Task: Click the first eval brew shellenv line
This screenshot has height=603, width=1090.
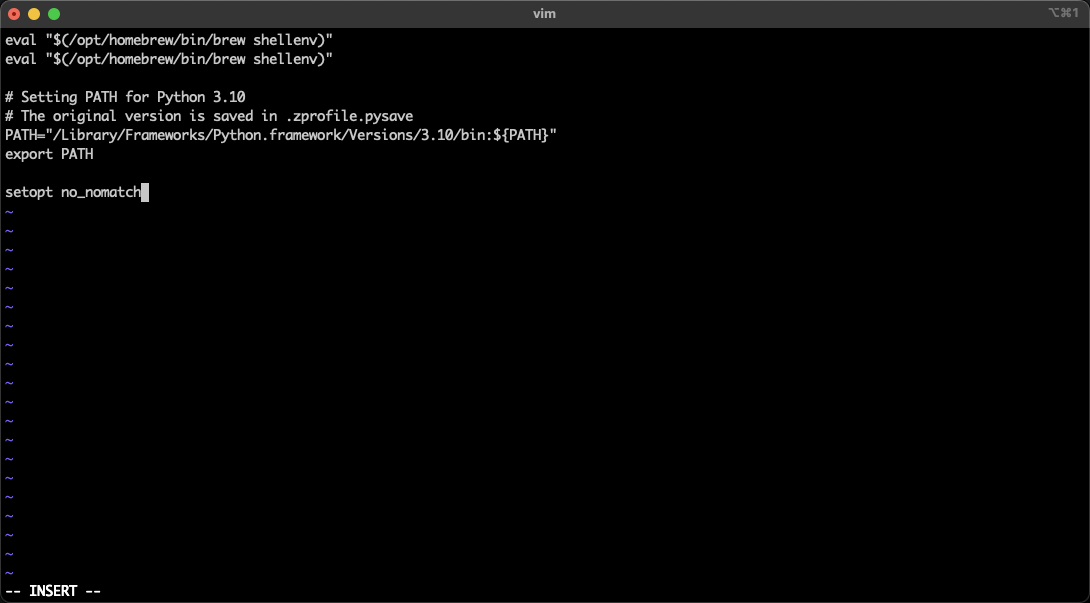Action: [168, 40]
